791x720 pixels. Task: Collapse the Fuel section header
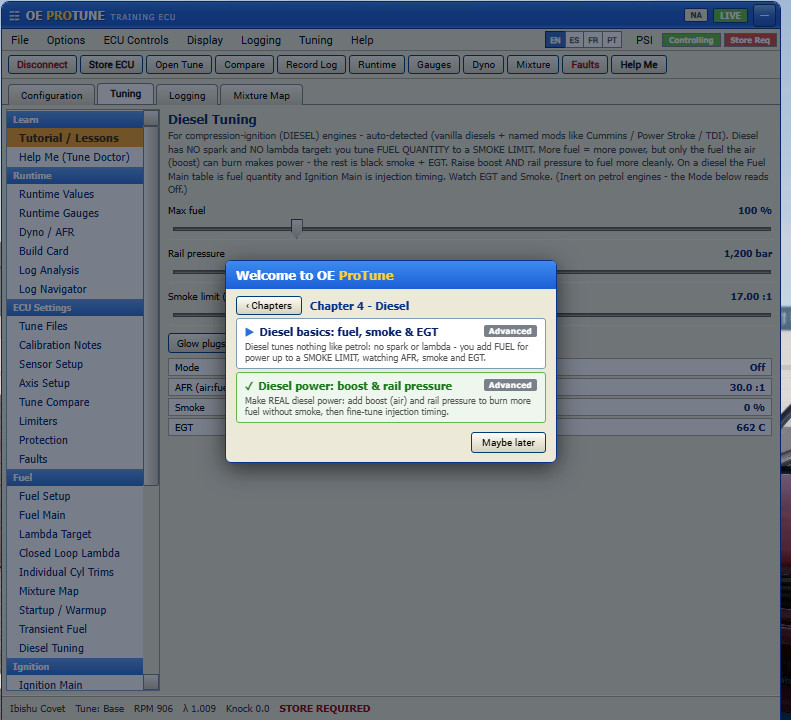click(75, 477)
